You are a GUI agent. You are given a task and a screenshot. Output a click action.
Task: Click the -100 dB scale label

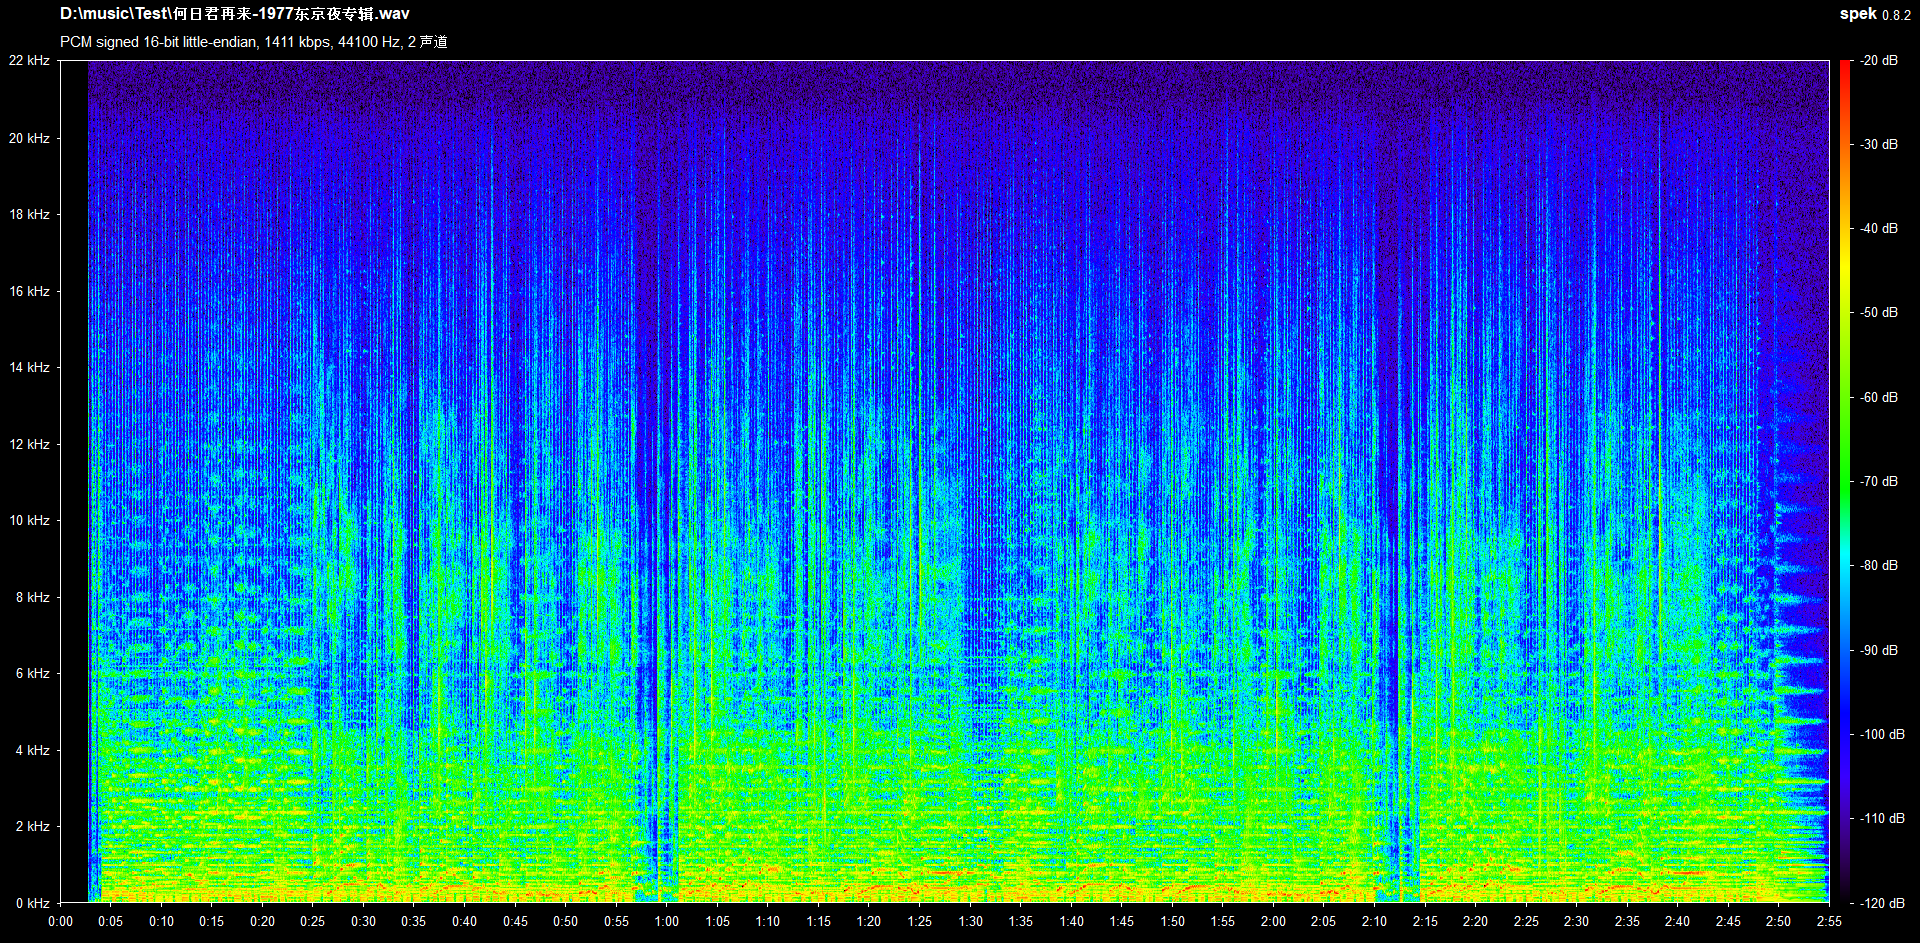coord(1883,735)
